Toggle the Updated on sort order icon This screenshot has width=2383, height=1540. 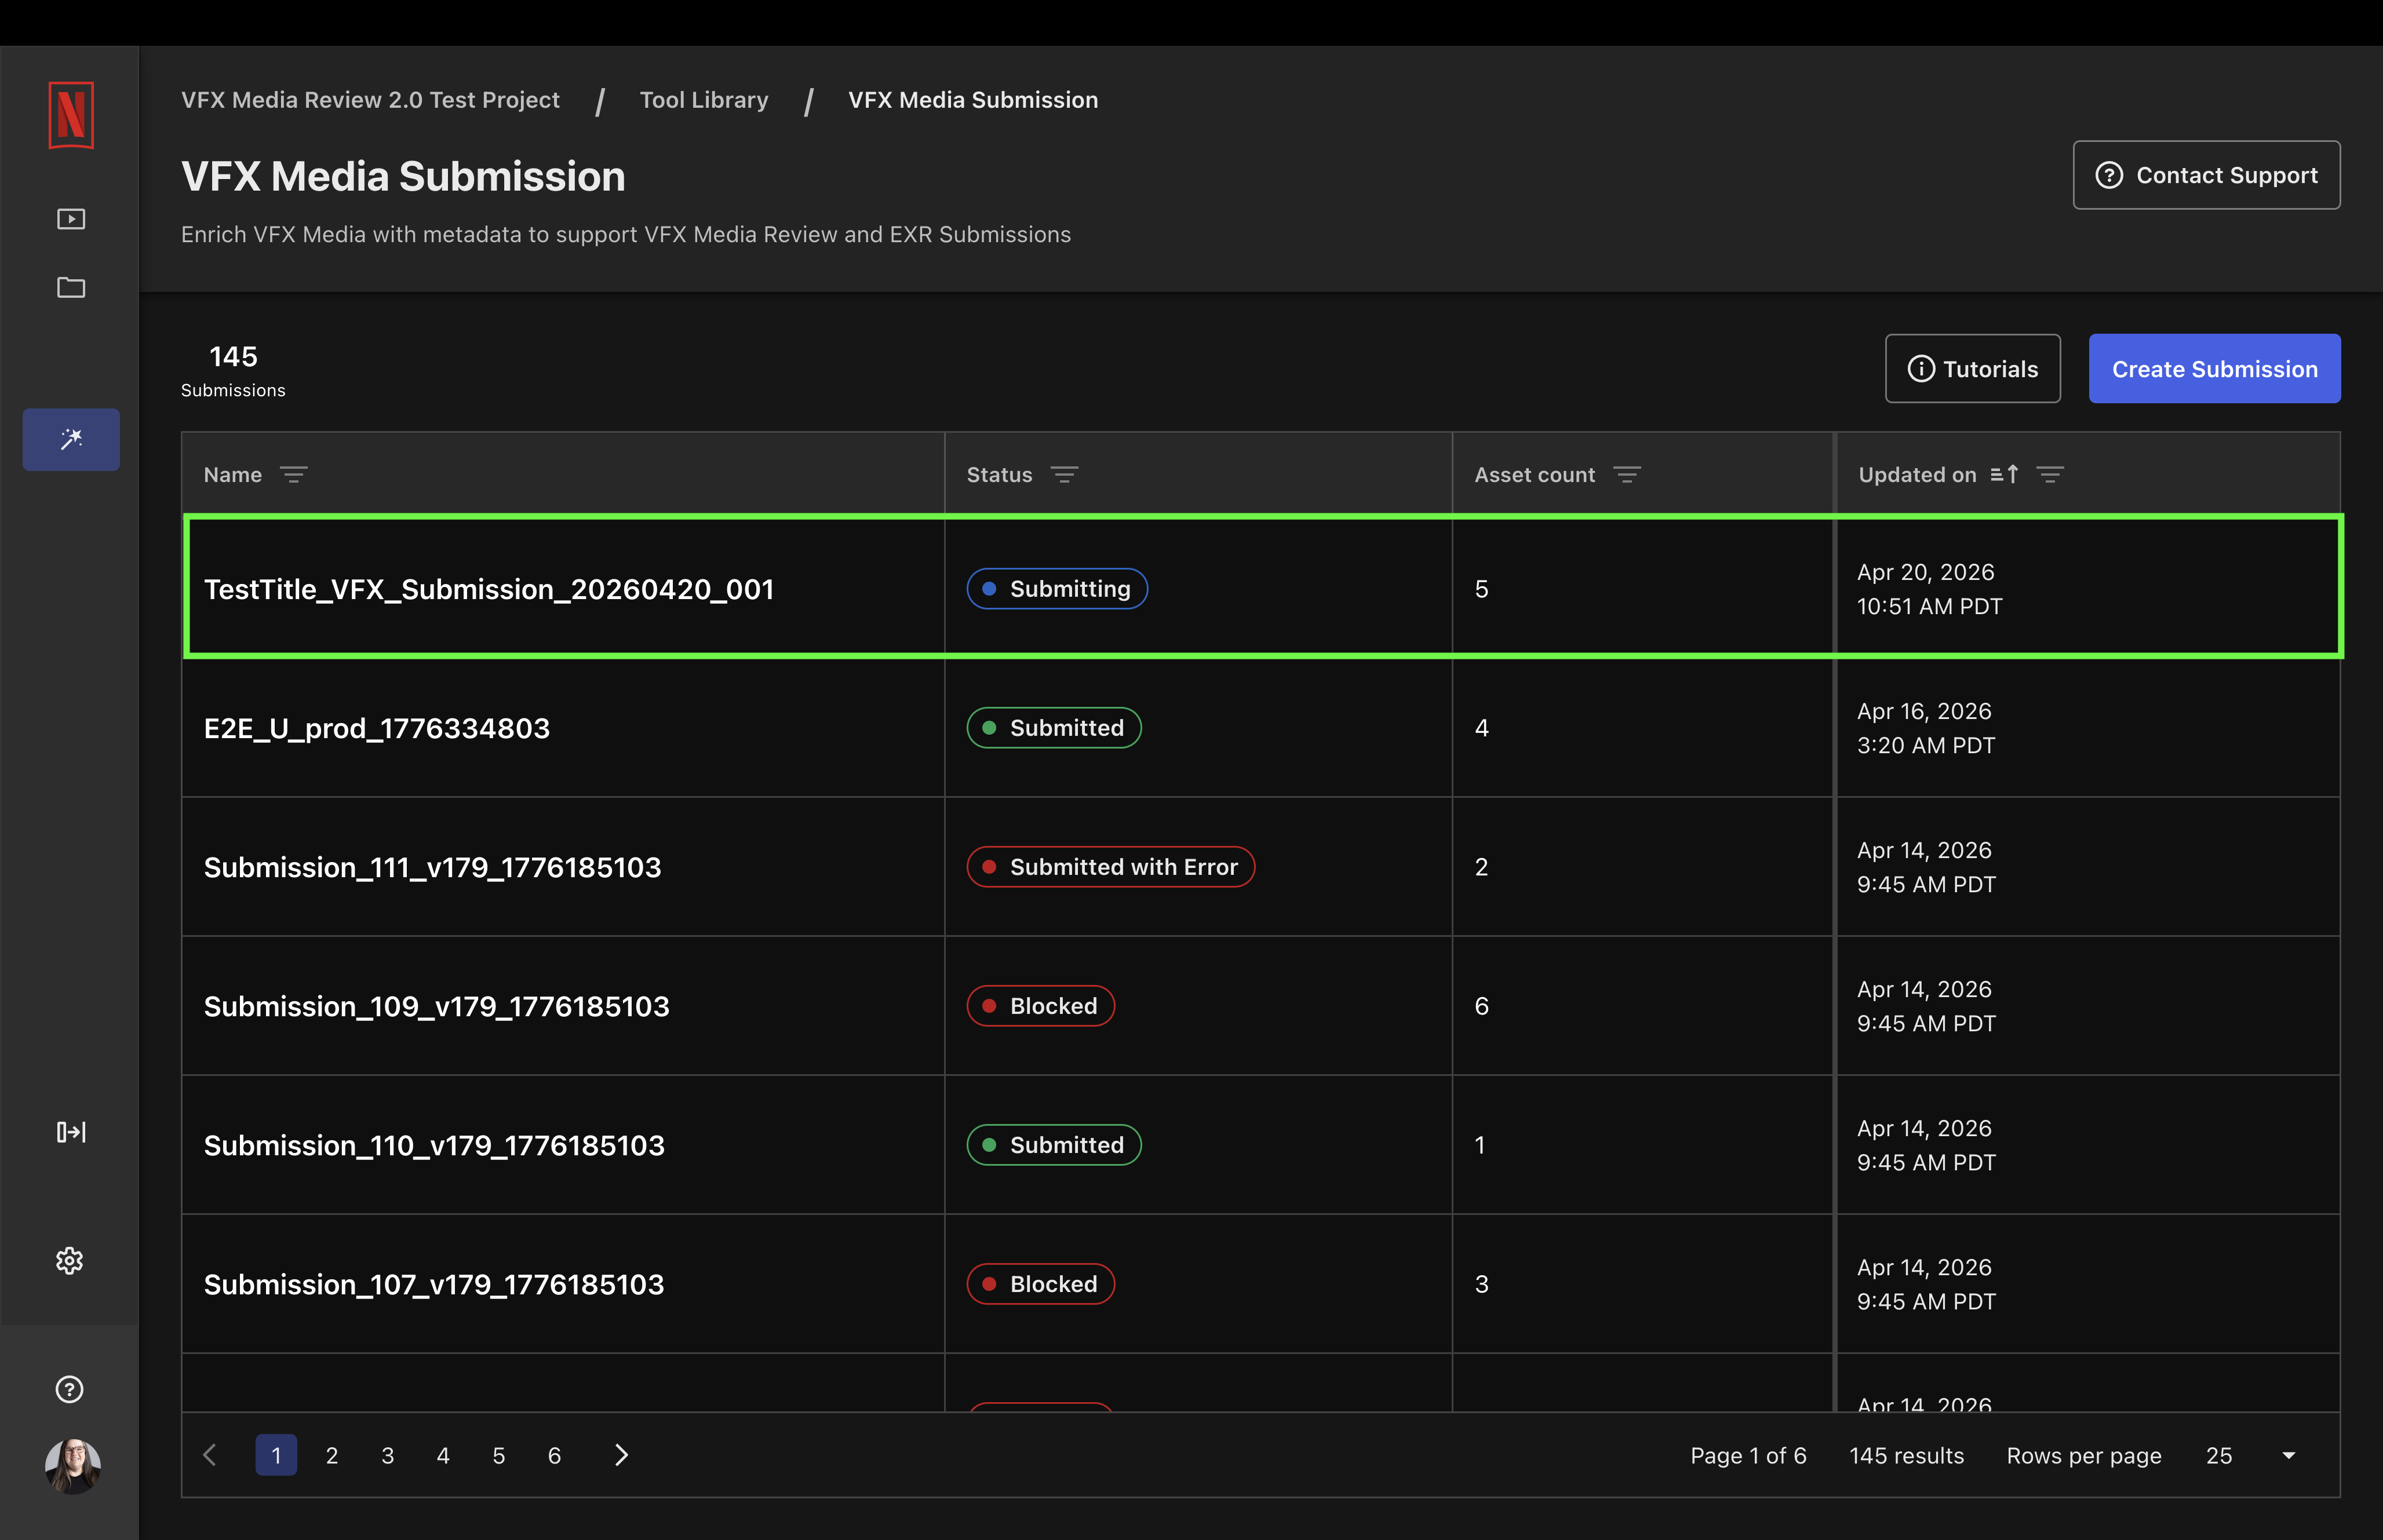(x=2004, y=475)
